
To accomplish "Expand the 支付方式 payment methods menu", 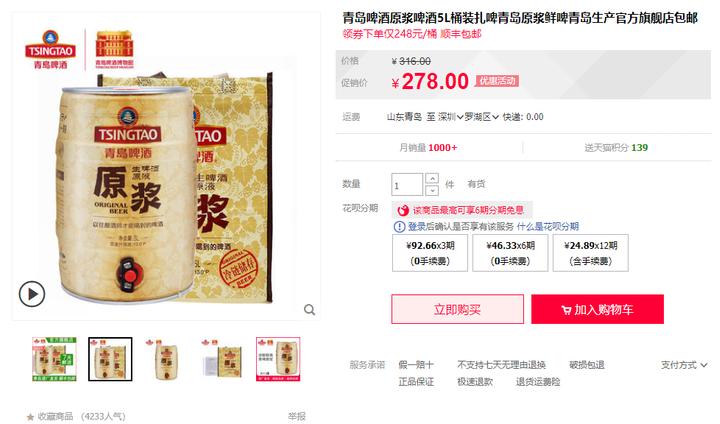I will (x=684, y=365).
